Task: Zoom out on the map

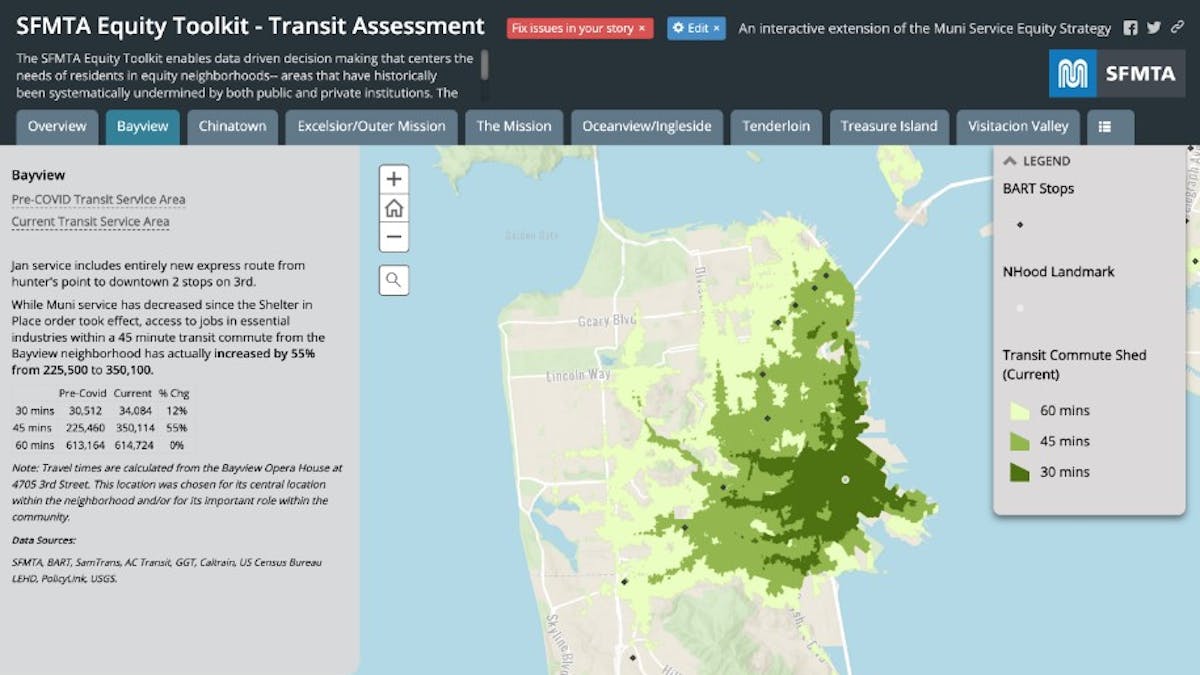Action: (393, 237)
